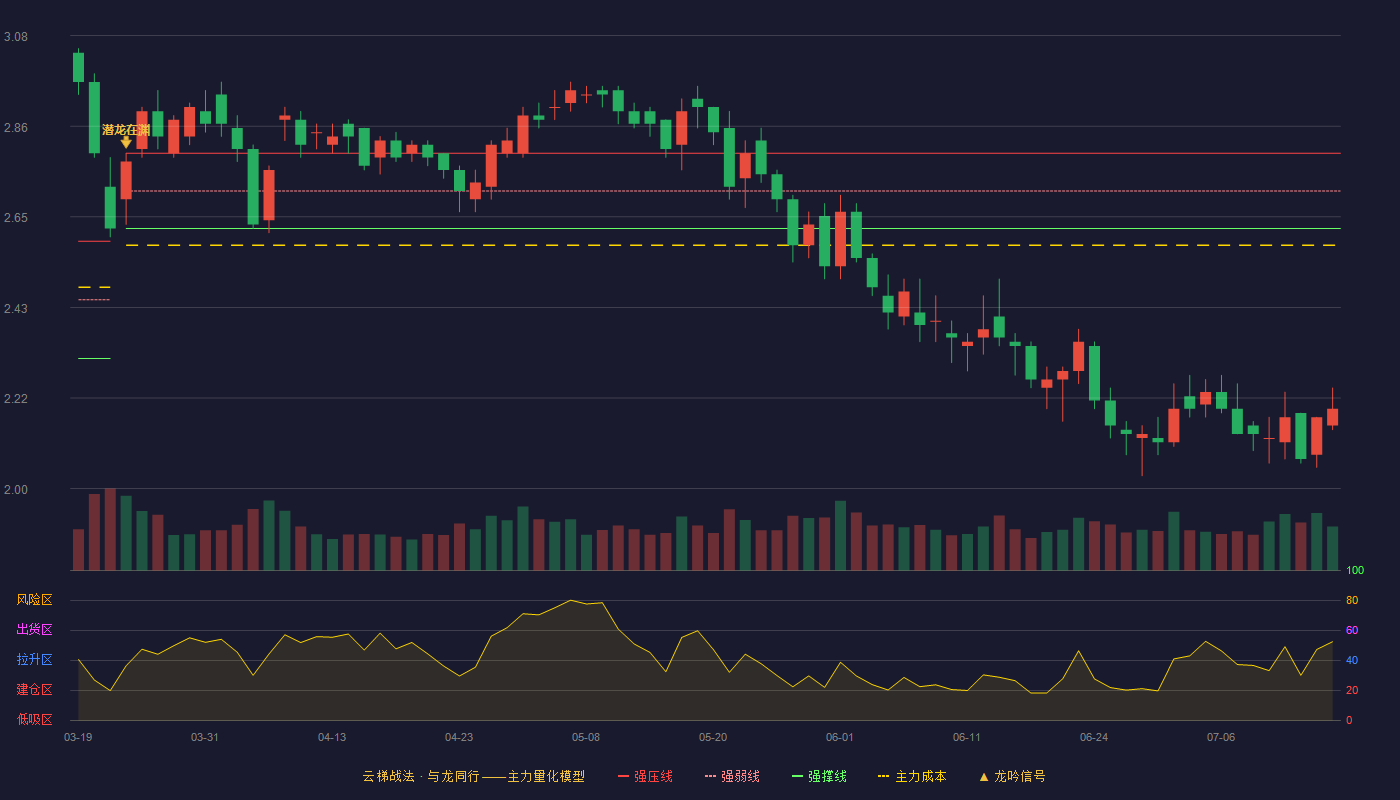Click the 2.00 price axis label
Image resolution: width=1400 pixels, height=800 pixels.
coord(16,490)
